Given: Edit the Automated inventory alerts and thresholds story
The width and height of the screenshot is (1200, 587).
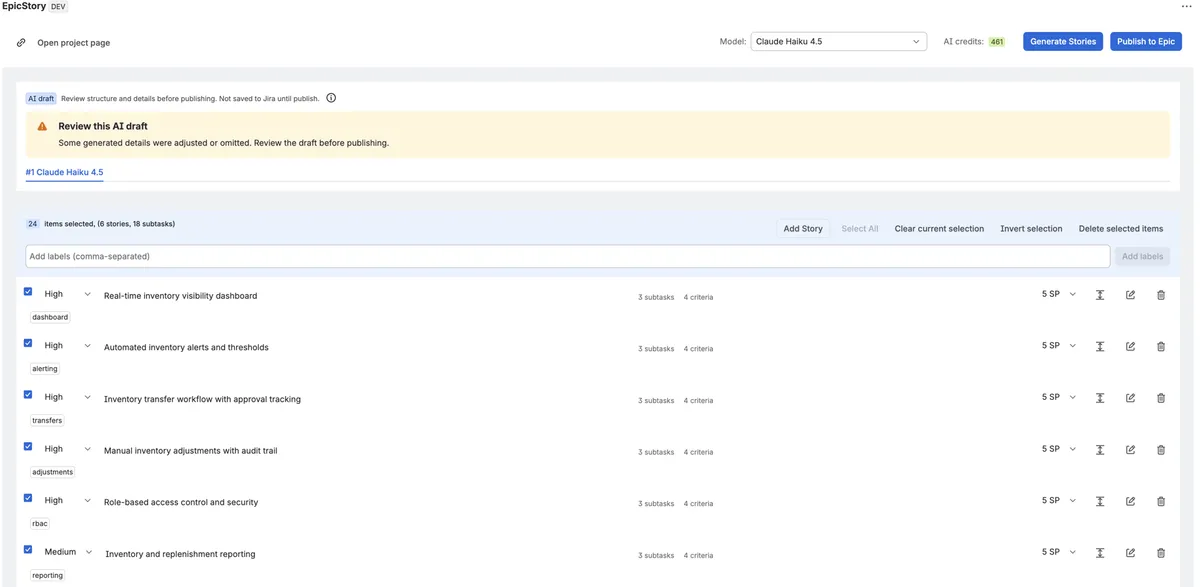Looking at the screenshot, I should 1130,346.
